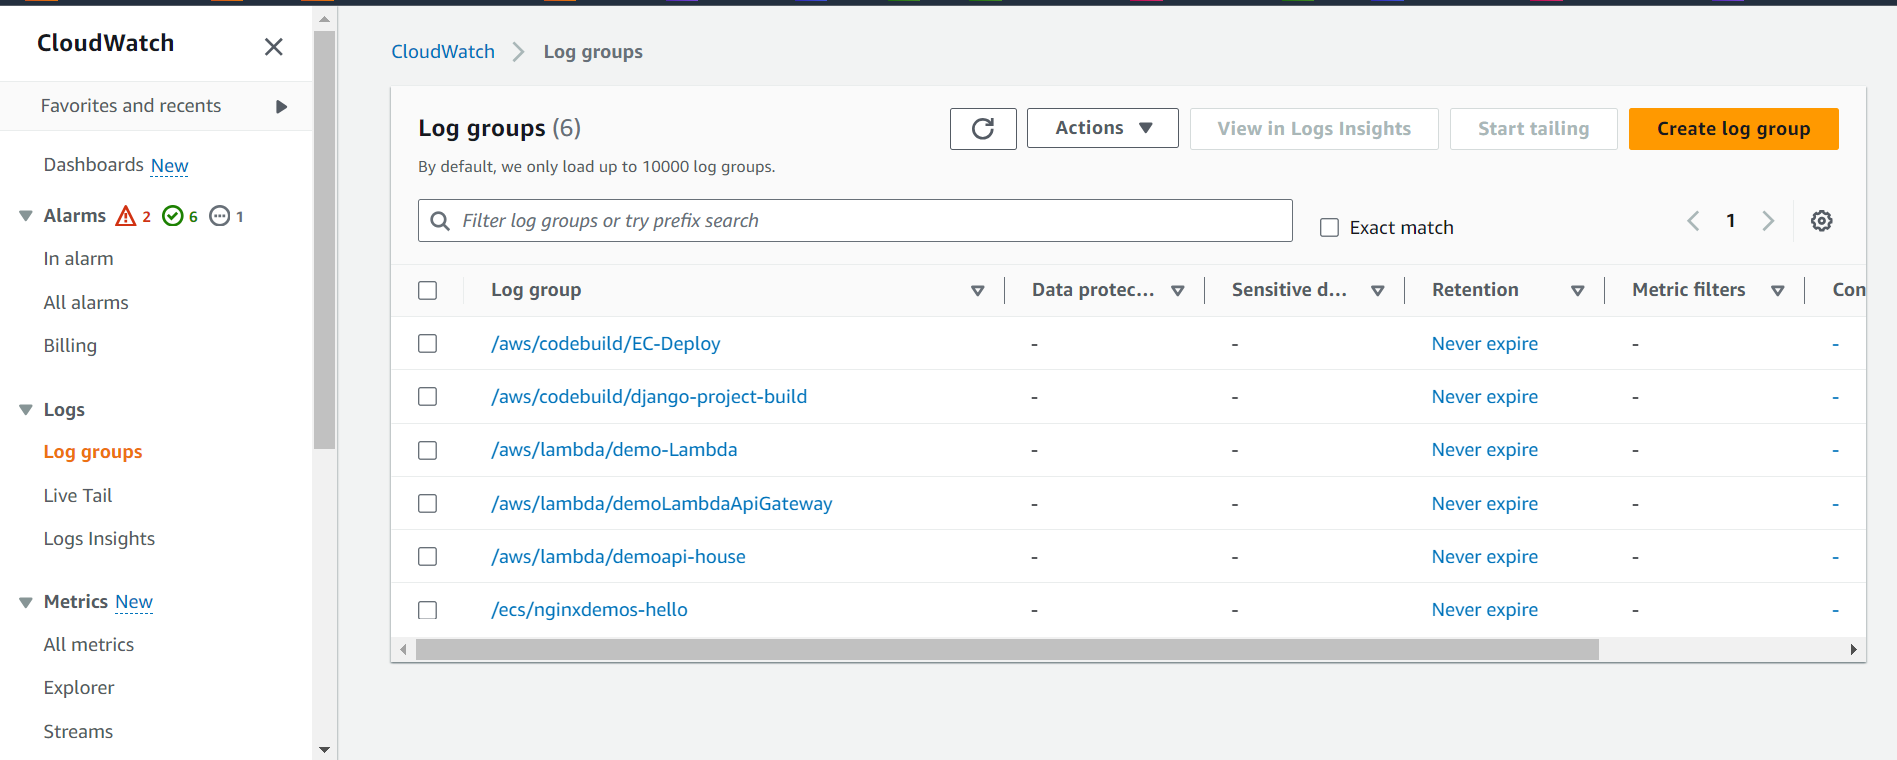The height and width of the screenshot is (760, 1897).
Task: Open Dashboards in sidebar
Action: click(x=94, y=165)
